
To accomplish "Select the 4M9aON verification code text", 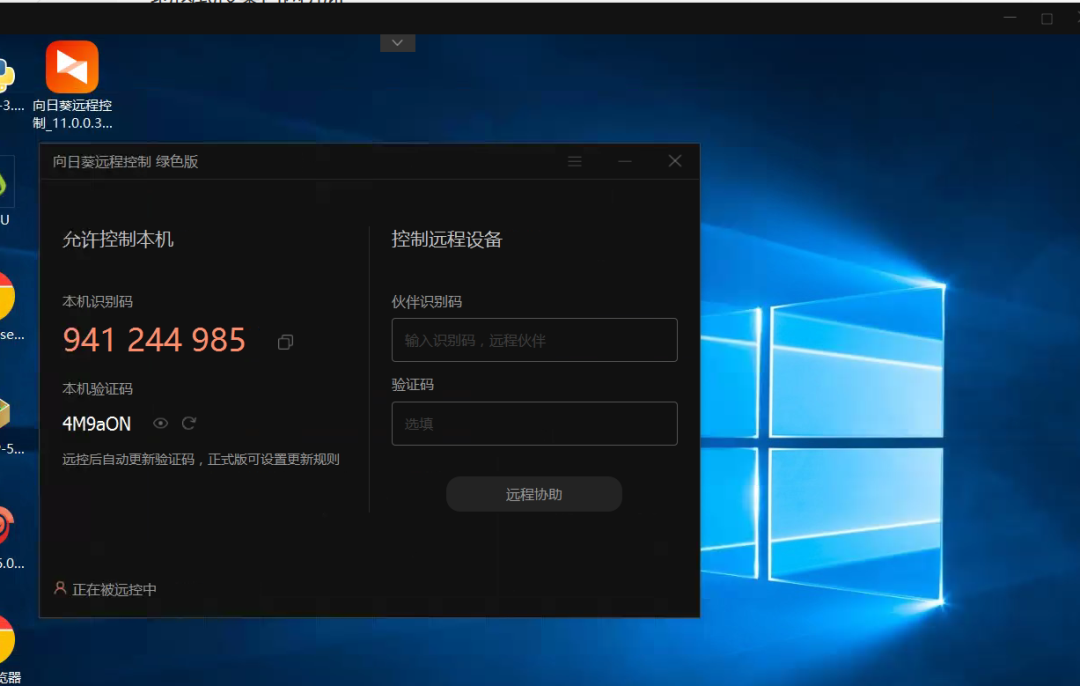I will (96, 424).
